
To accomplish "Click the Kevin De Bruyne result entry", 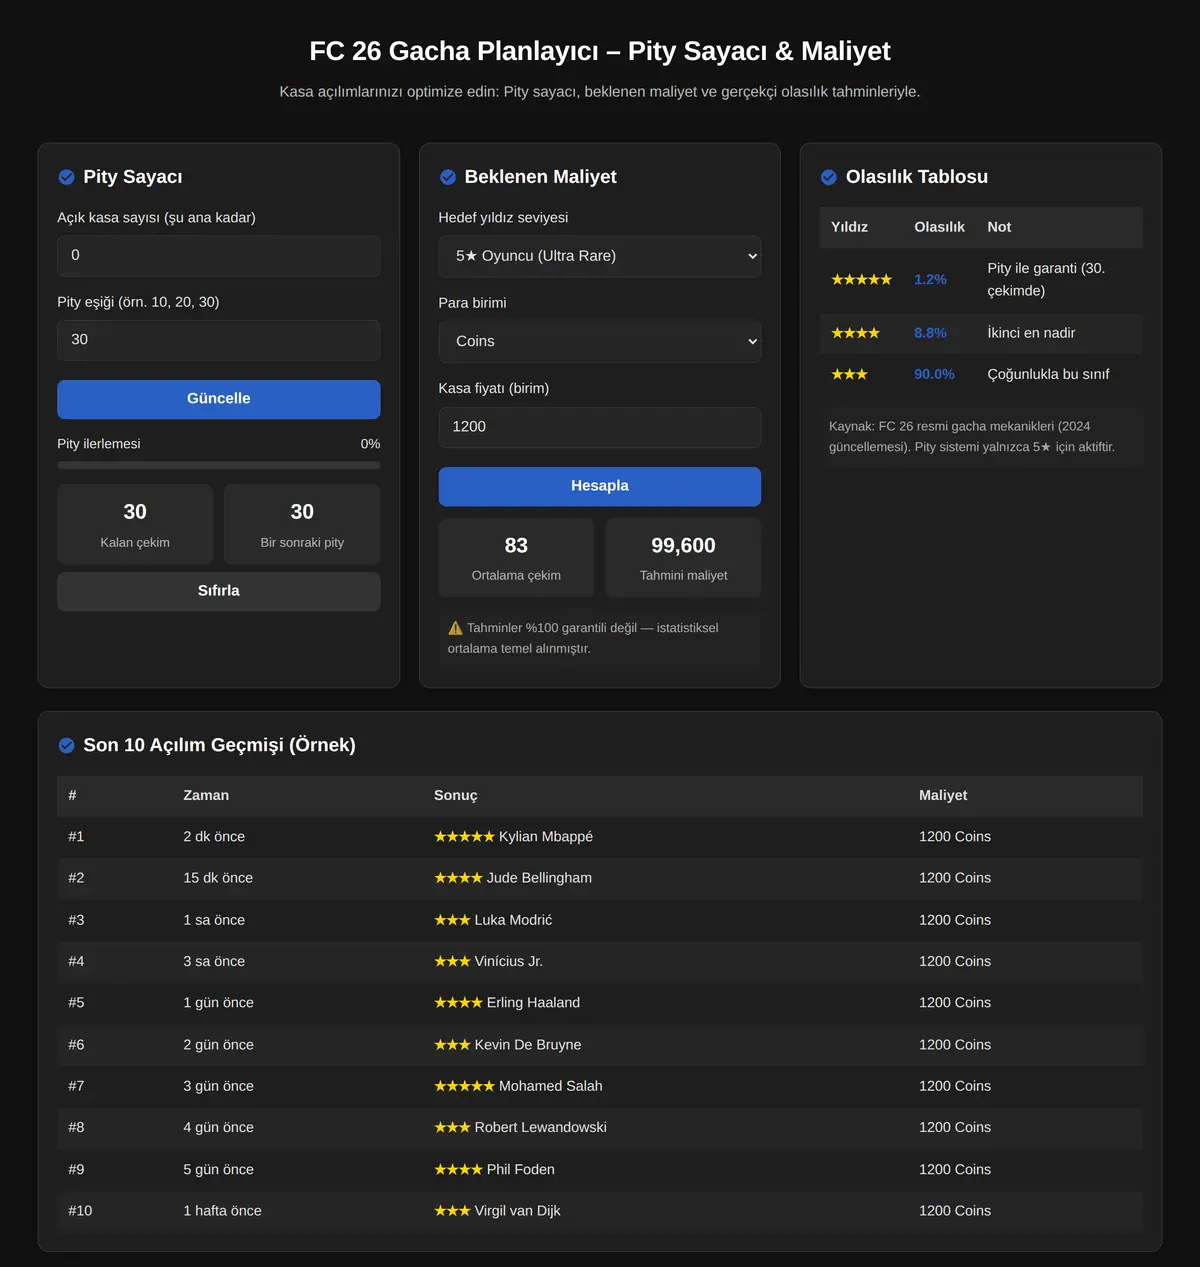I will click(x=508, y=1045).
